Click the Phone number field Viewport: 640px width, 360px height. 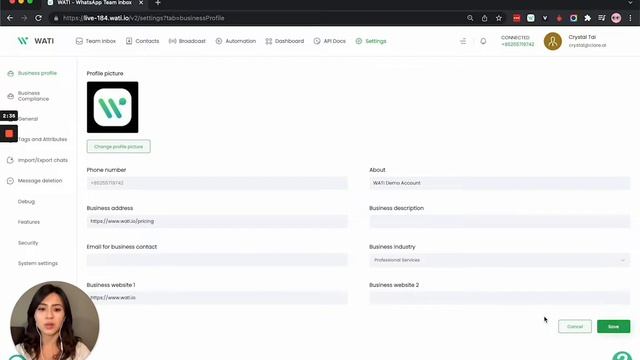(x=217, y=183)
